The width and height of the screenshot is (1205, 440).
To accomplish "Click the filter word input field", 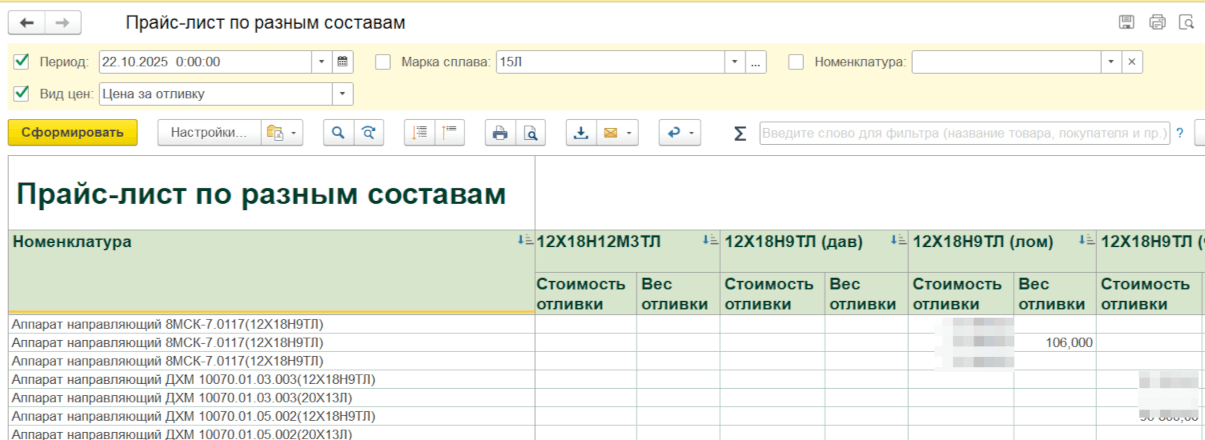I will 964,133.
